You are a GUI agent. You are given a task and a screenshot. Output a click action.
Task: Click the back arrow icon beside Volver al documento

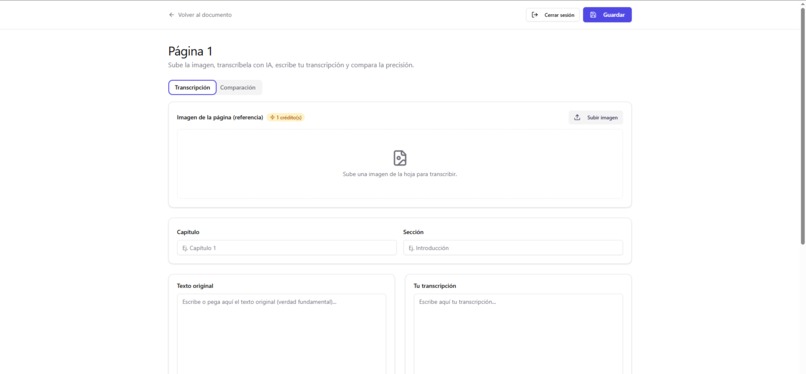pyautogui.click(x=172, y=15)
